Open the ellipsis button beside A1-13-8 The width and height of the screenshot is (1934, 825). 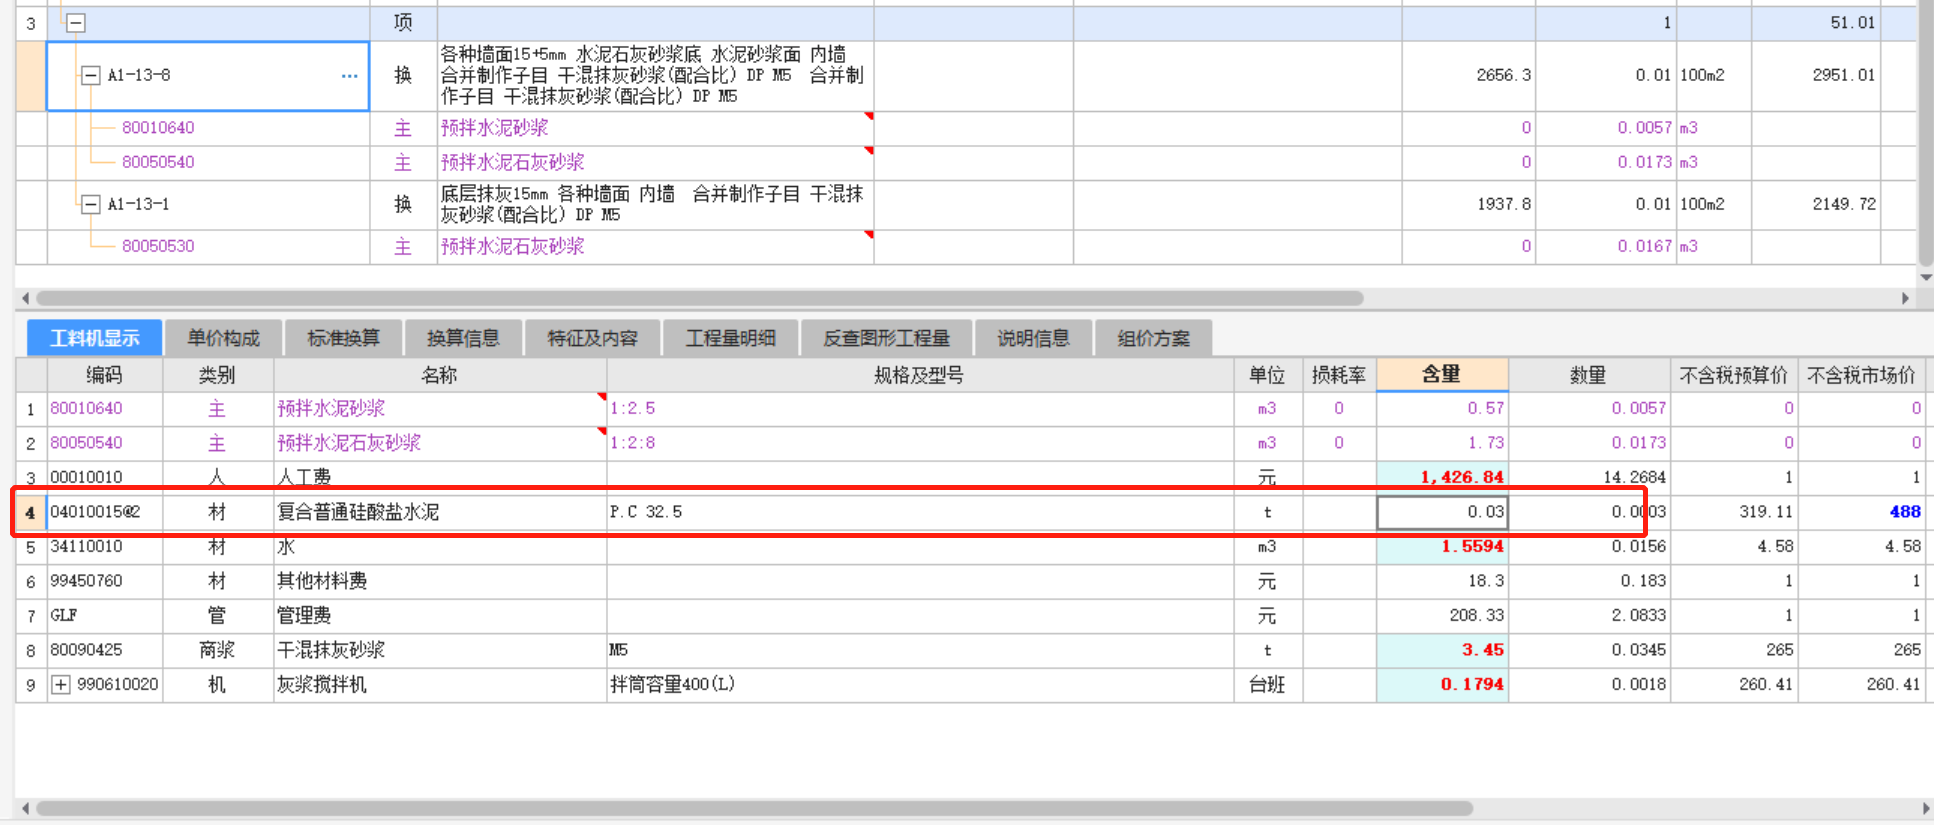349,76
